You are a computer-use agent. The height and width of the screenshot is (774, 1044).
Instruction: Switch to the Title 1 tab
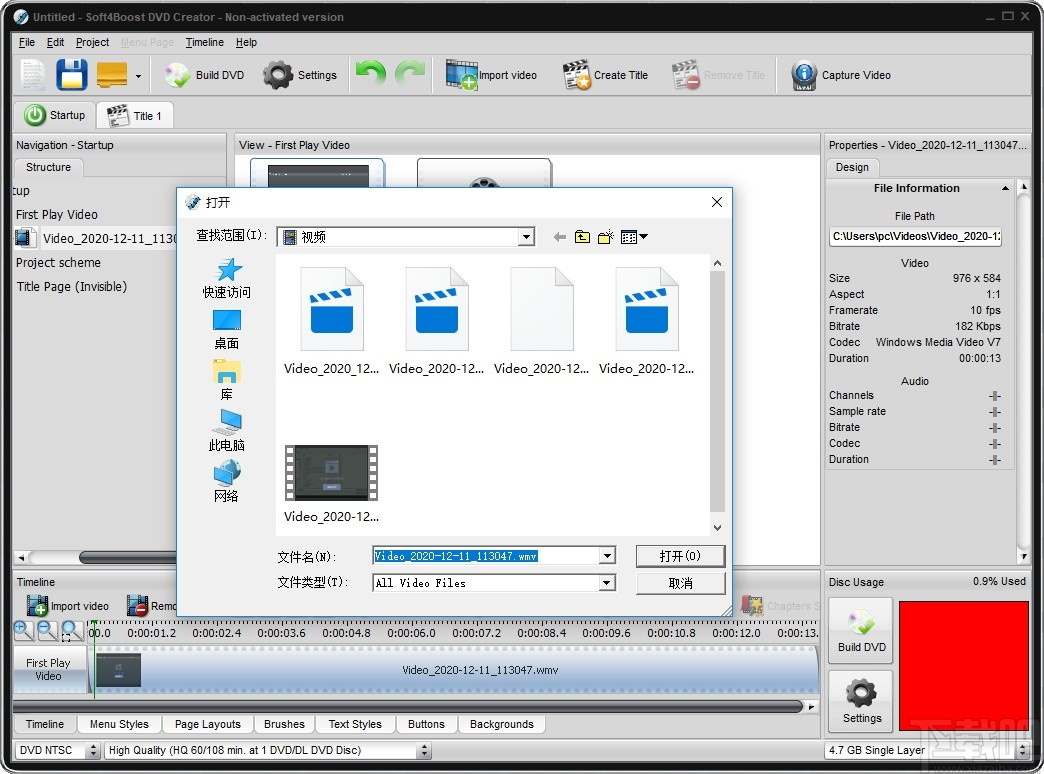[x=134, y=115]
